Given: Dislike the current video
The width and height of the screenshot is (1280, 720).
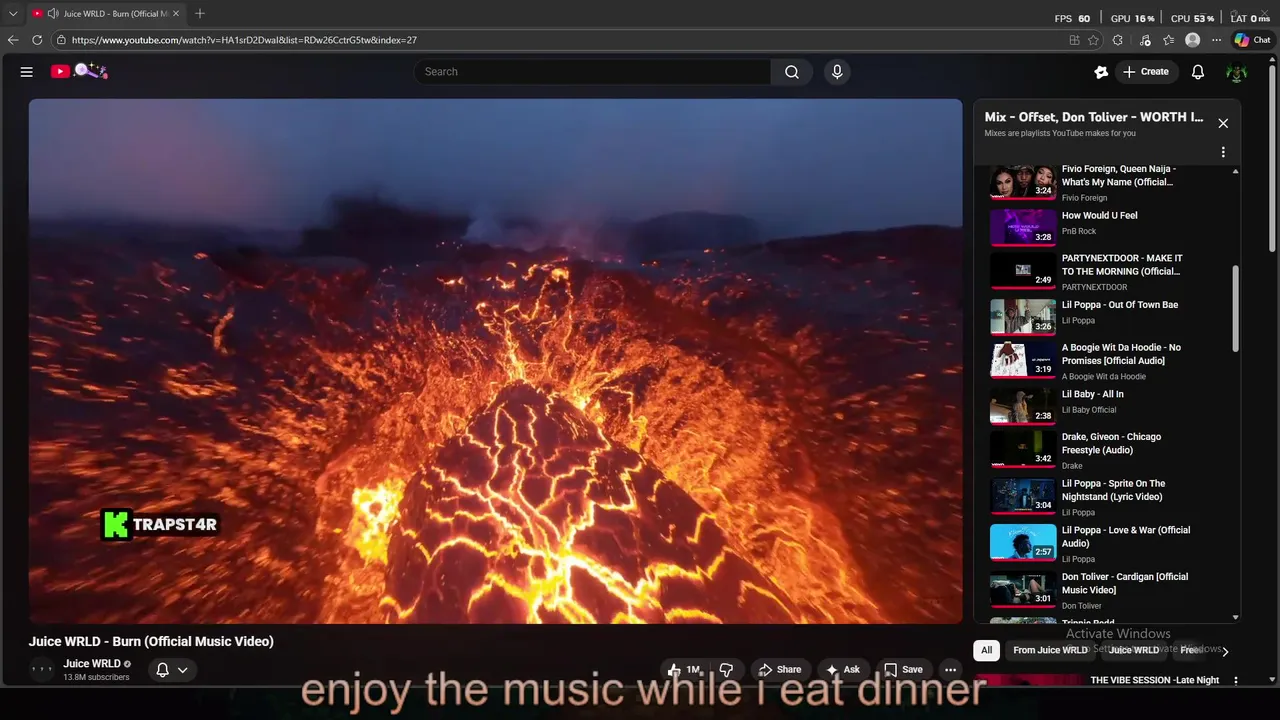Looking at the screenshot, I should [x=727, y=670].
